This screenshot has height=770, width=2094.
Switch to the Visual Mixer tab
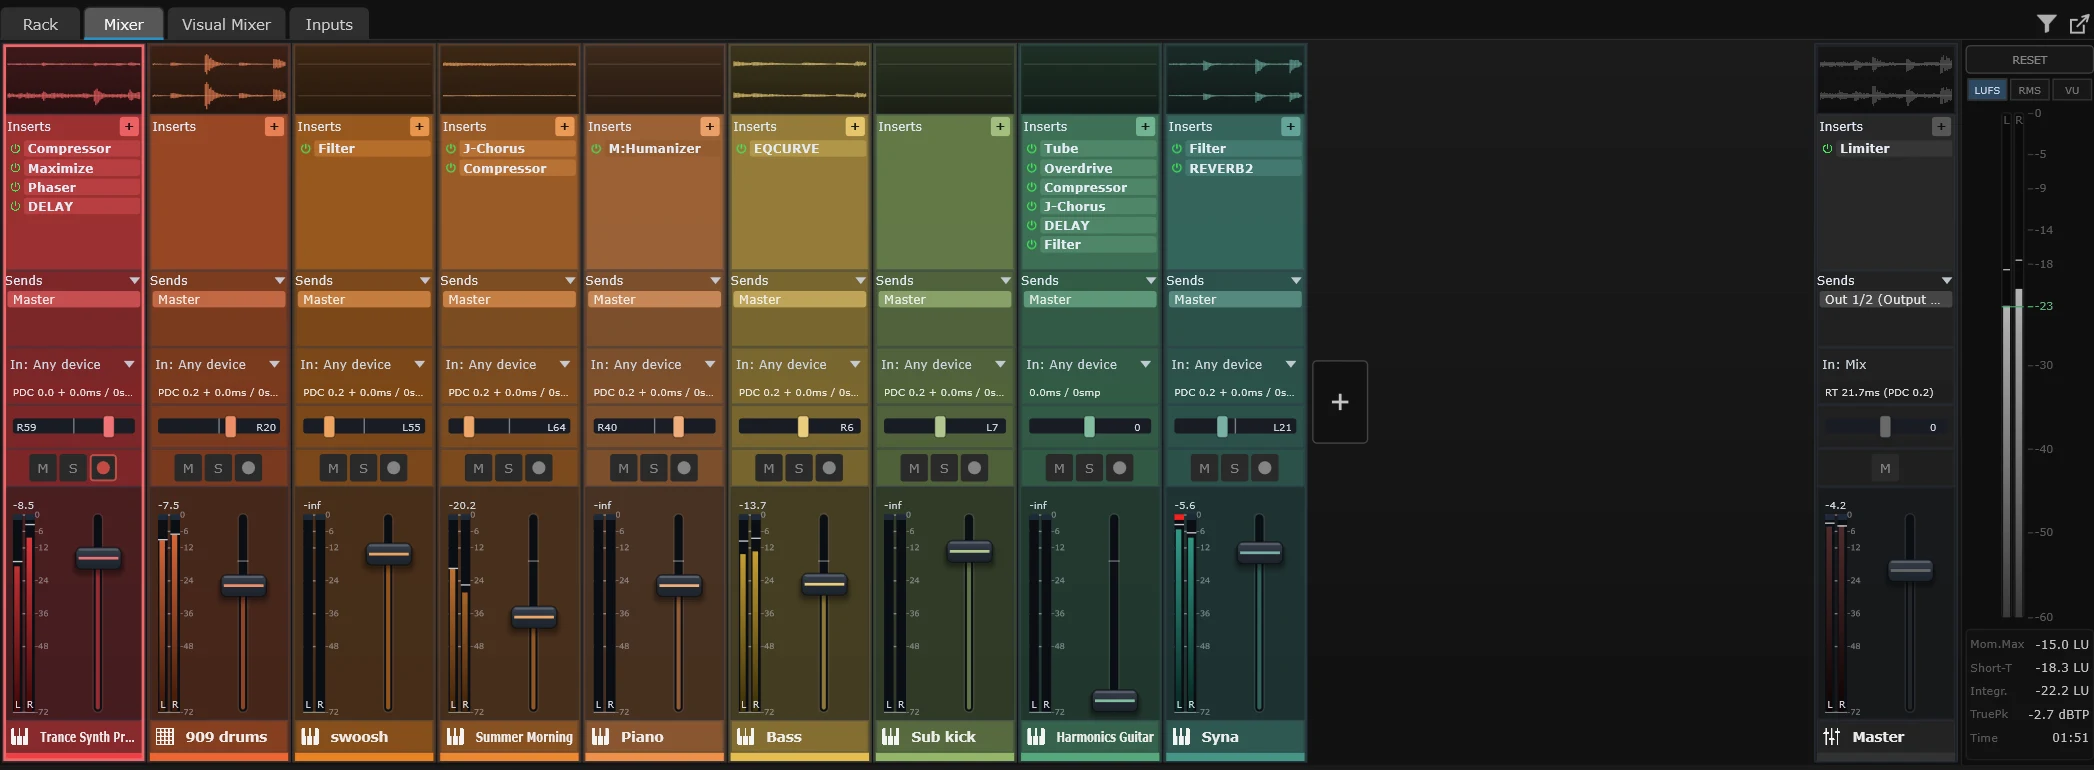pos(226,24)
